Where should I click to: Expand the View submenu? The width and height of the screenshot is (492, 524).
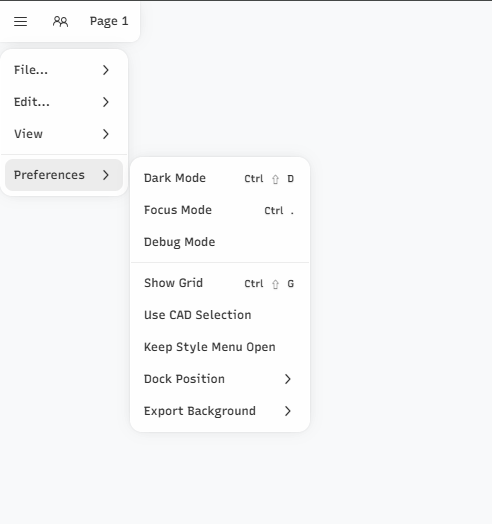click(x=64, y=134)
